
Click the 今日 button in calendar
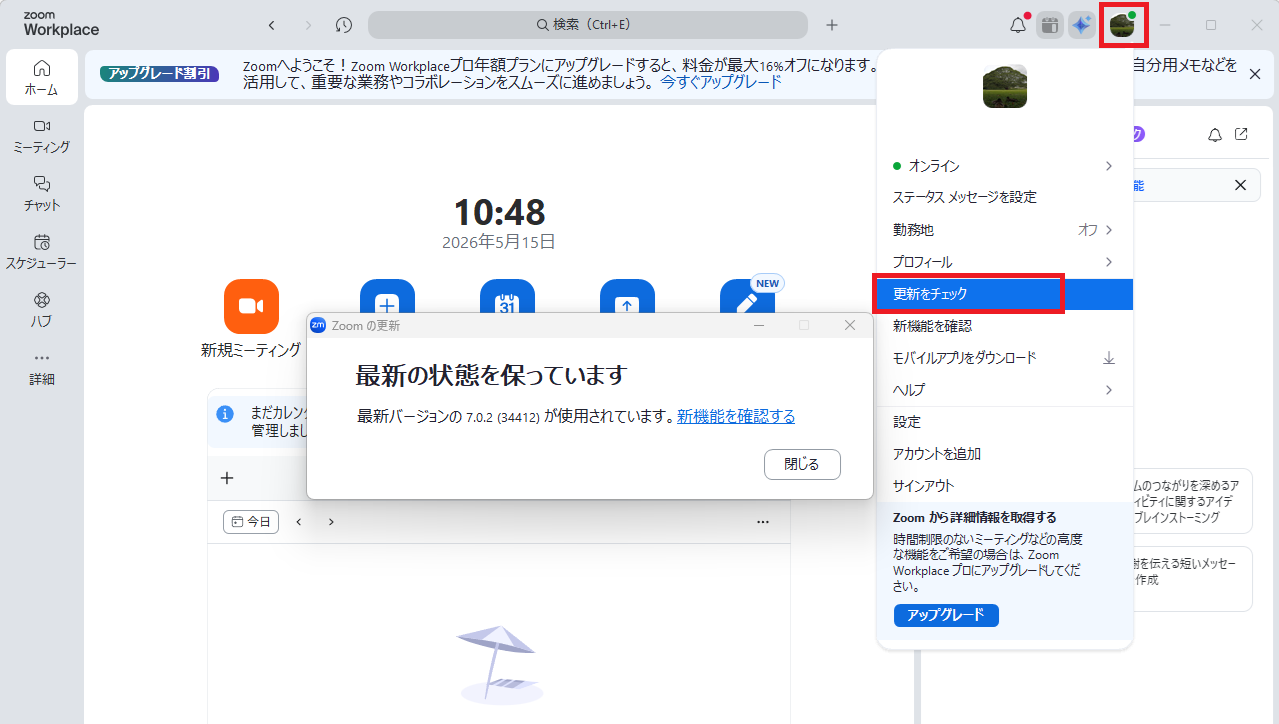point(251,522)
